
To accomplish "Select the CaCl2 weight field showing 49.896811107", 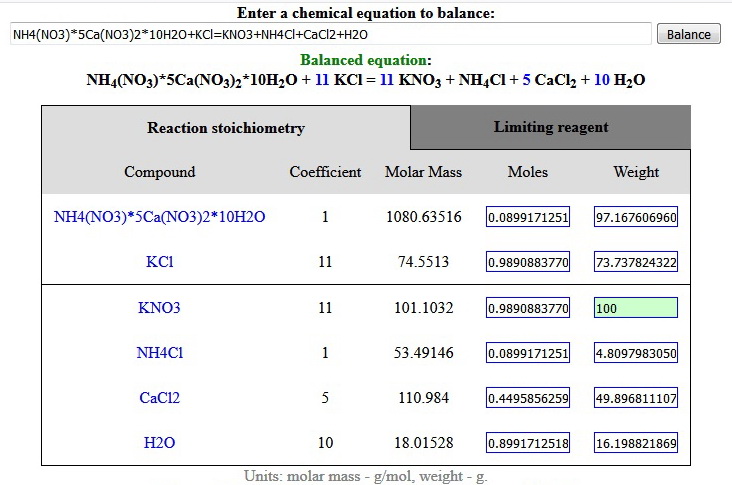I will pos(636,398).
